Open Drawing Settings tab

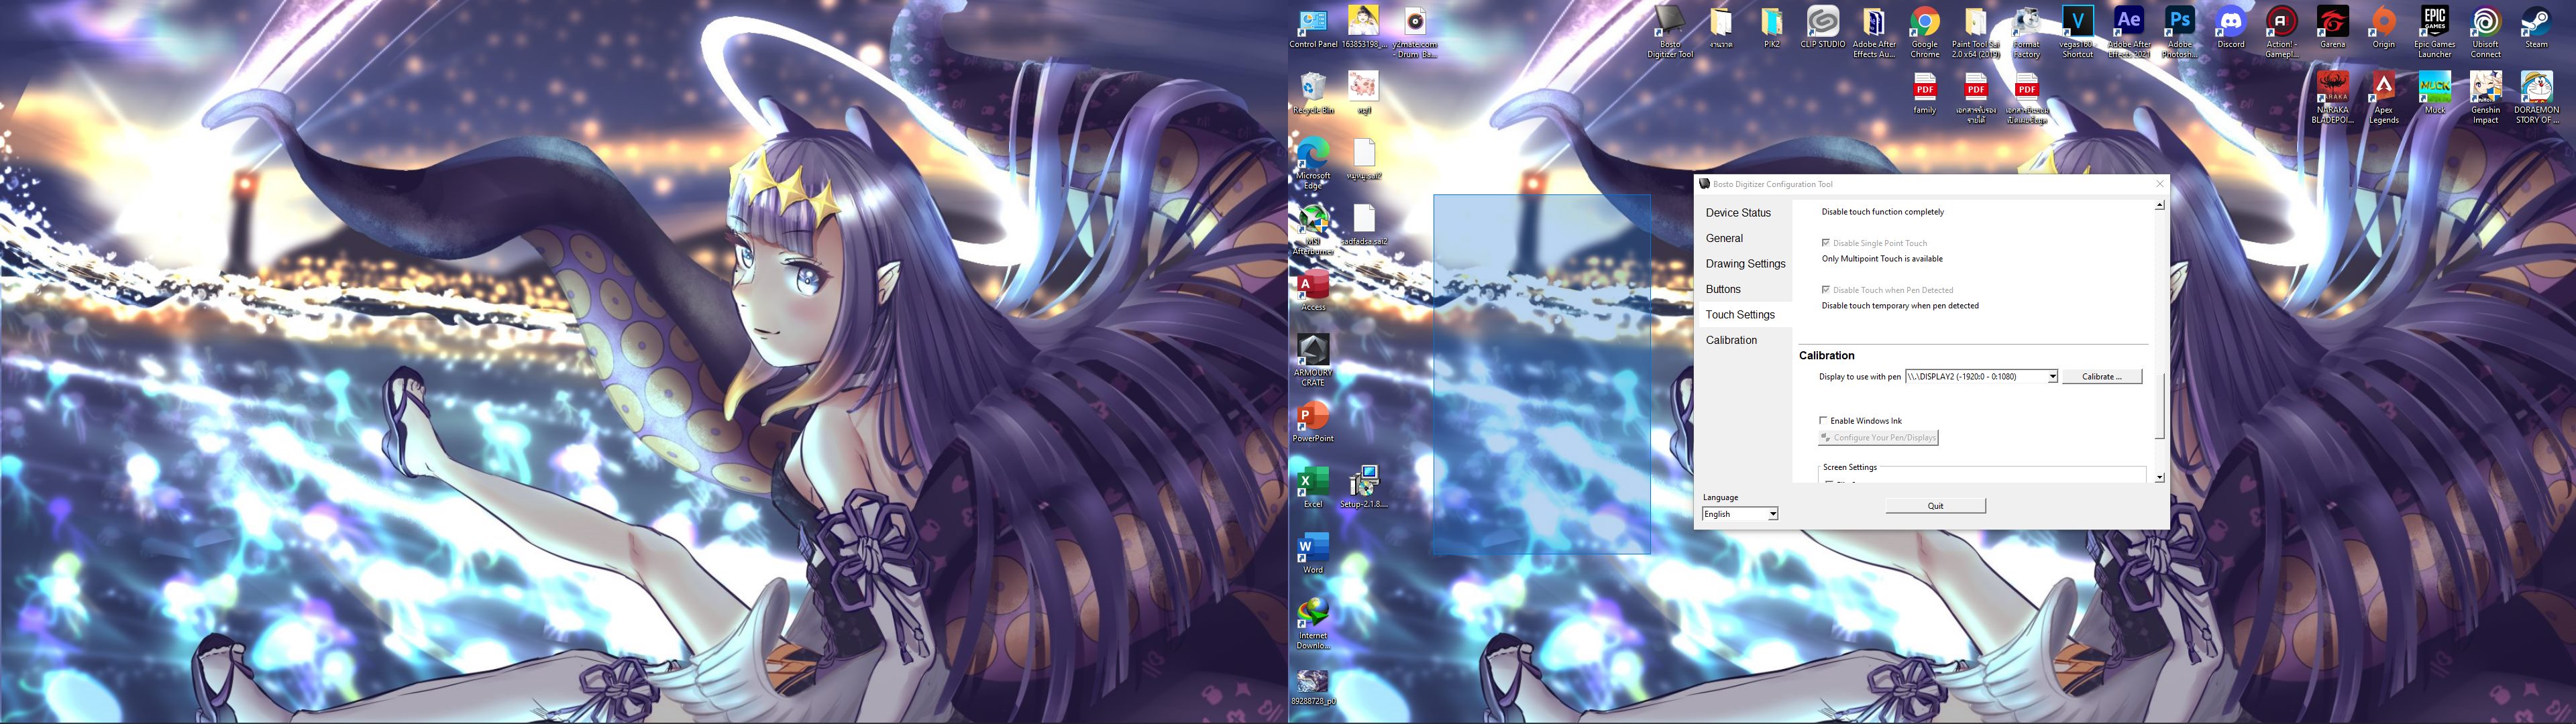[x=1745, y=264]
